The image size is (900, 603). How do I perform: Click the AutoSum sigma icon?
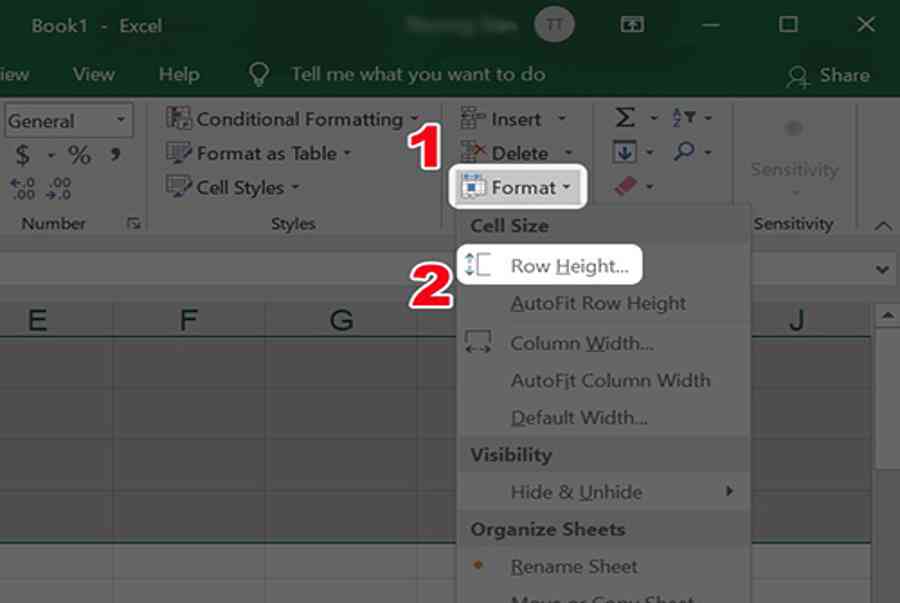point(625,118)
